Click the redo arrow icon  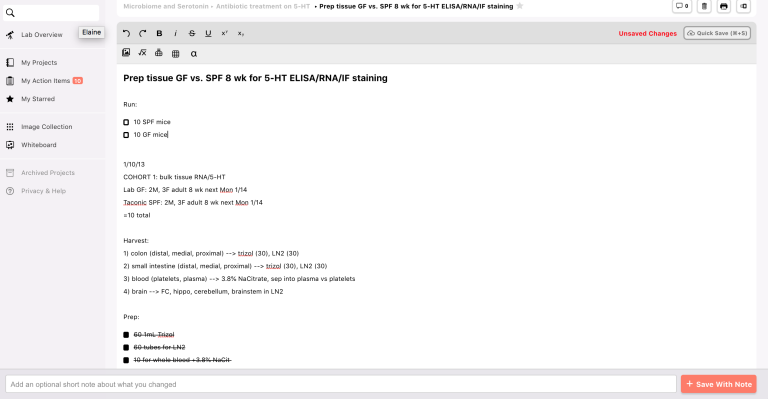click(143, 33)
